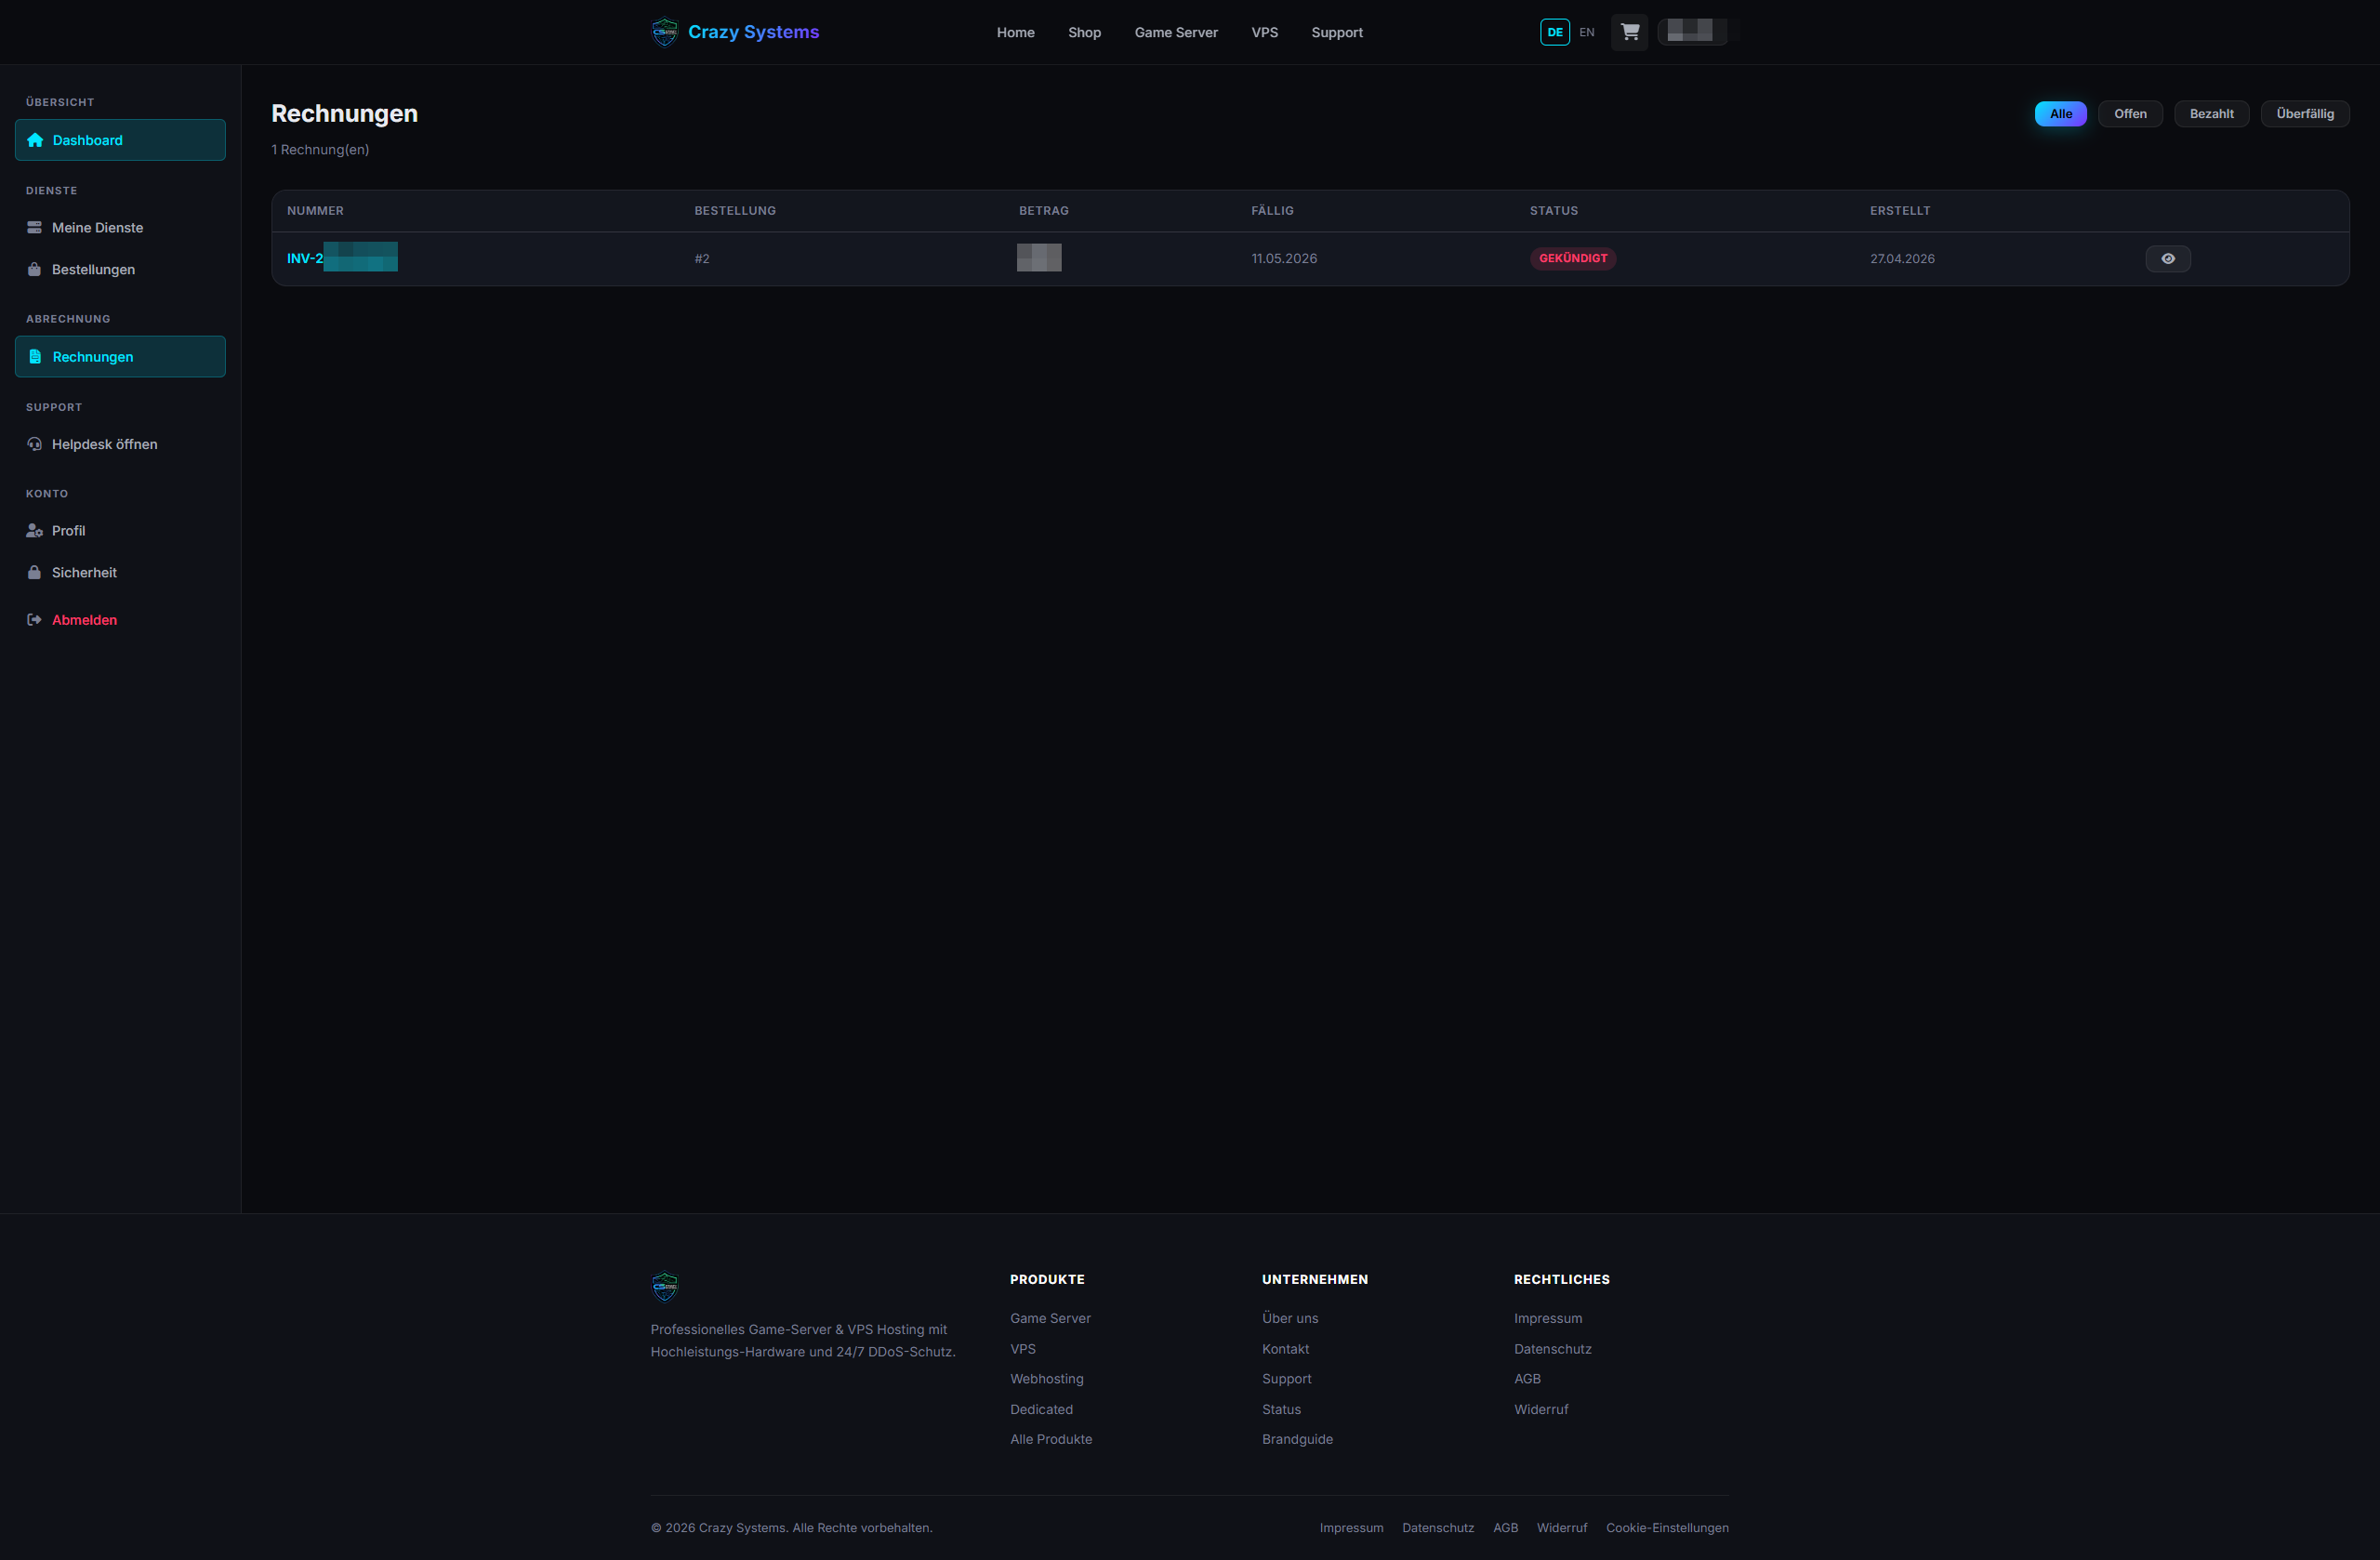Click the Profil user icon
Viewport: 2380px width, 1560px height.
34,531
